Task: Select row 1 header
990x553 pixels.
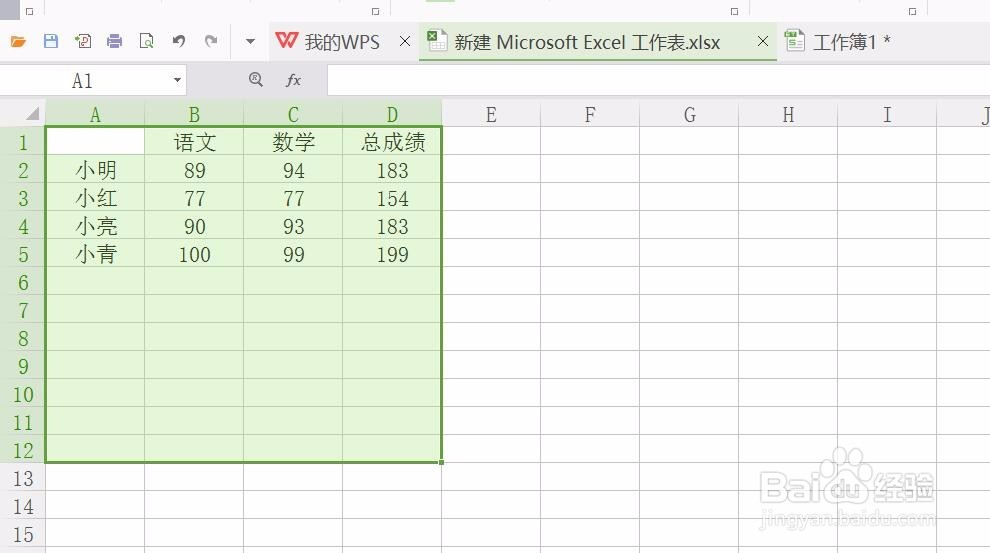Action: click(x=23, y=142)
